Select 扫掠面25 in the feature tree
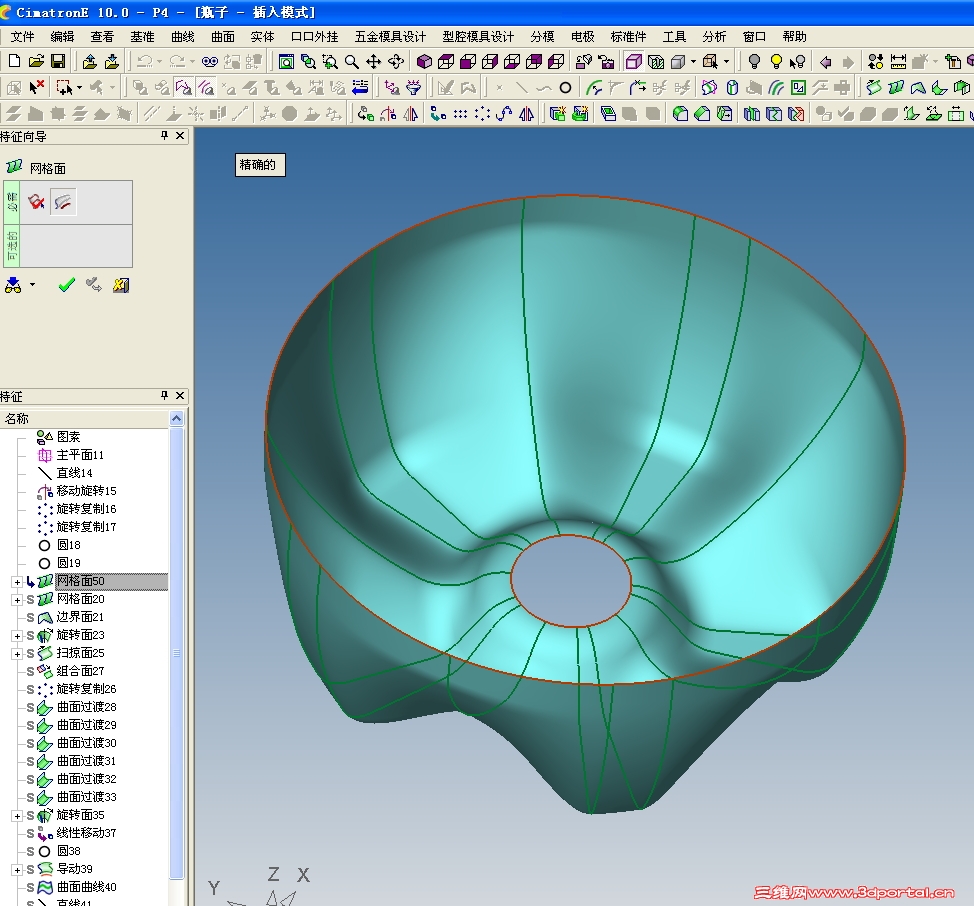This screenshot has height=906, width=974. [x=80, y=653]
